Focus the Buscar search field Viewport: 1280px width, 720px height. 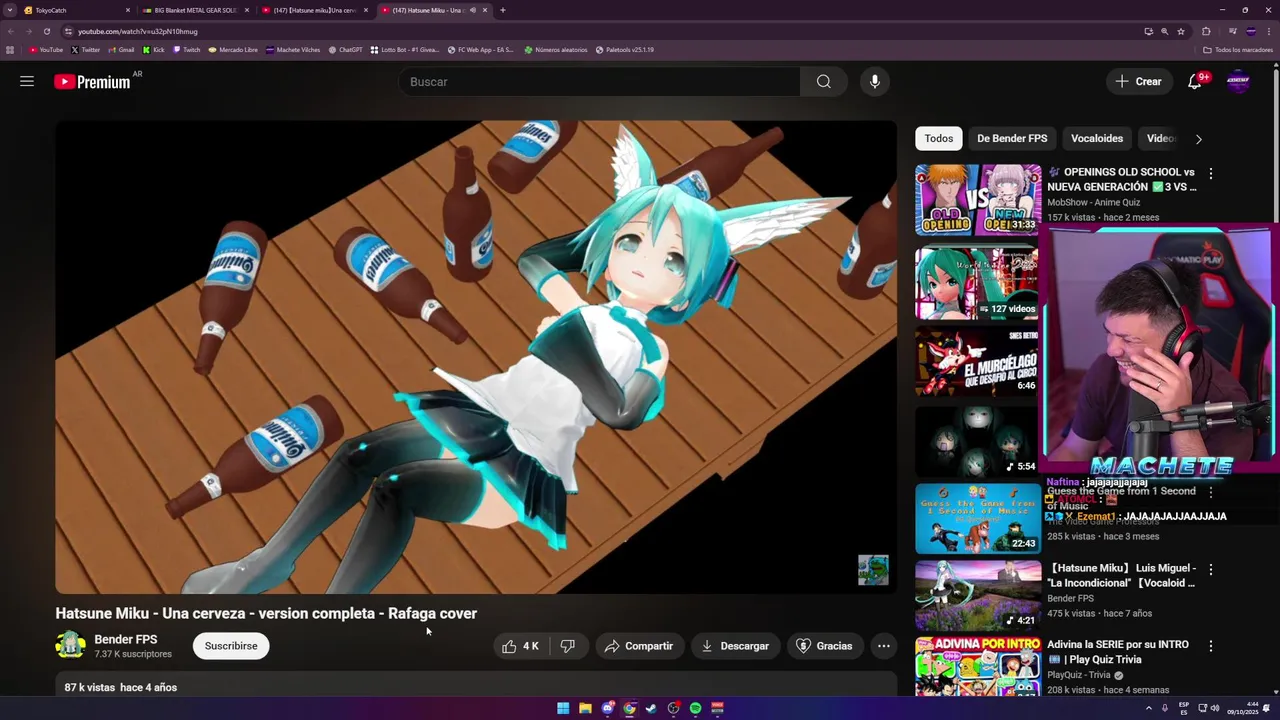point(599,82)
